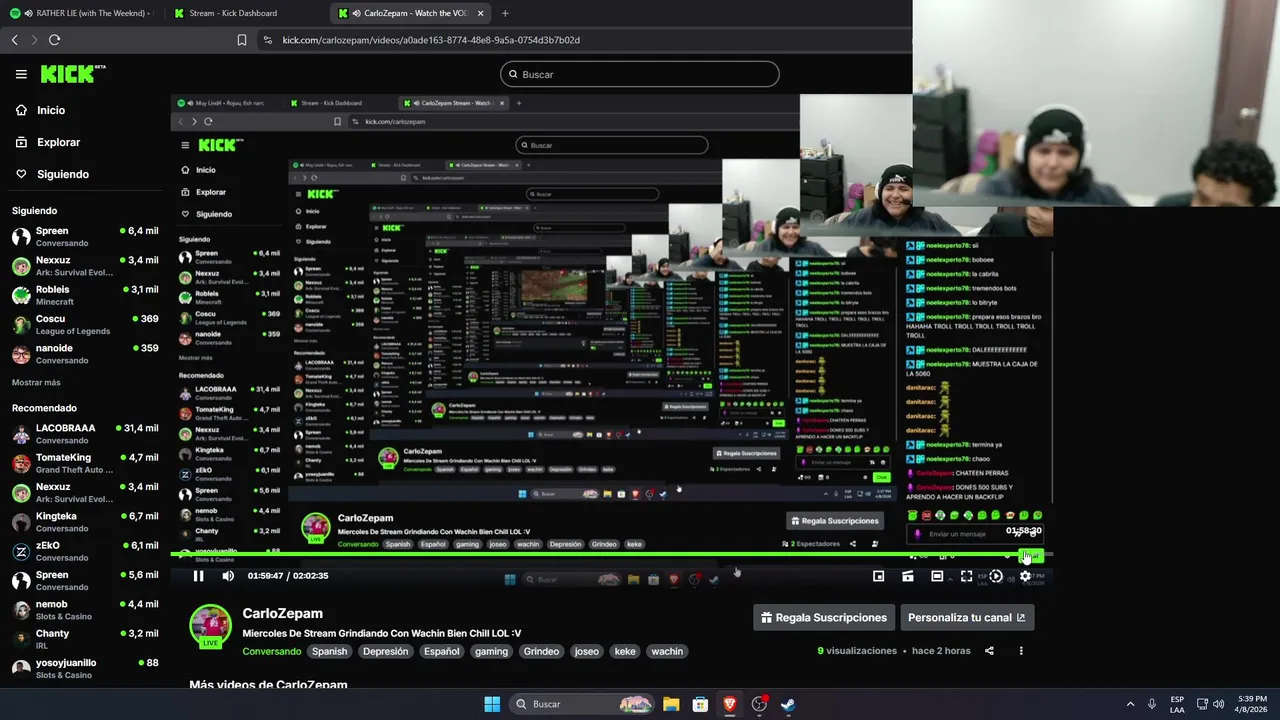Image resolution: width=1280 pixels, height=720 pixels.
Task: Open the Windows Start menu
Action: tap(492, 704)
